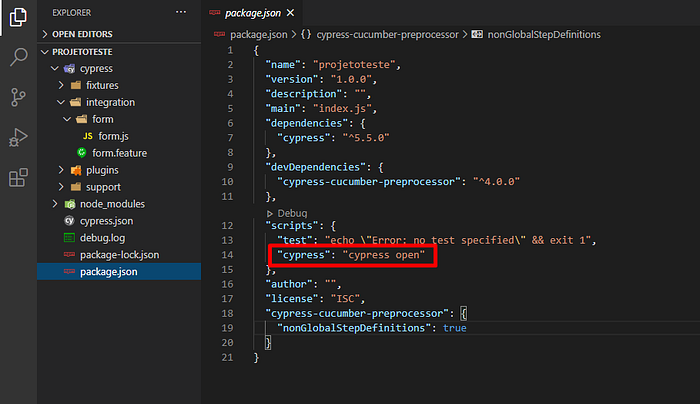700x404 pixels.
Task: Click the "cypress open" script value
Action: point(383,255)
